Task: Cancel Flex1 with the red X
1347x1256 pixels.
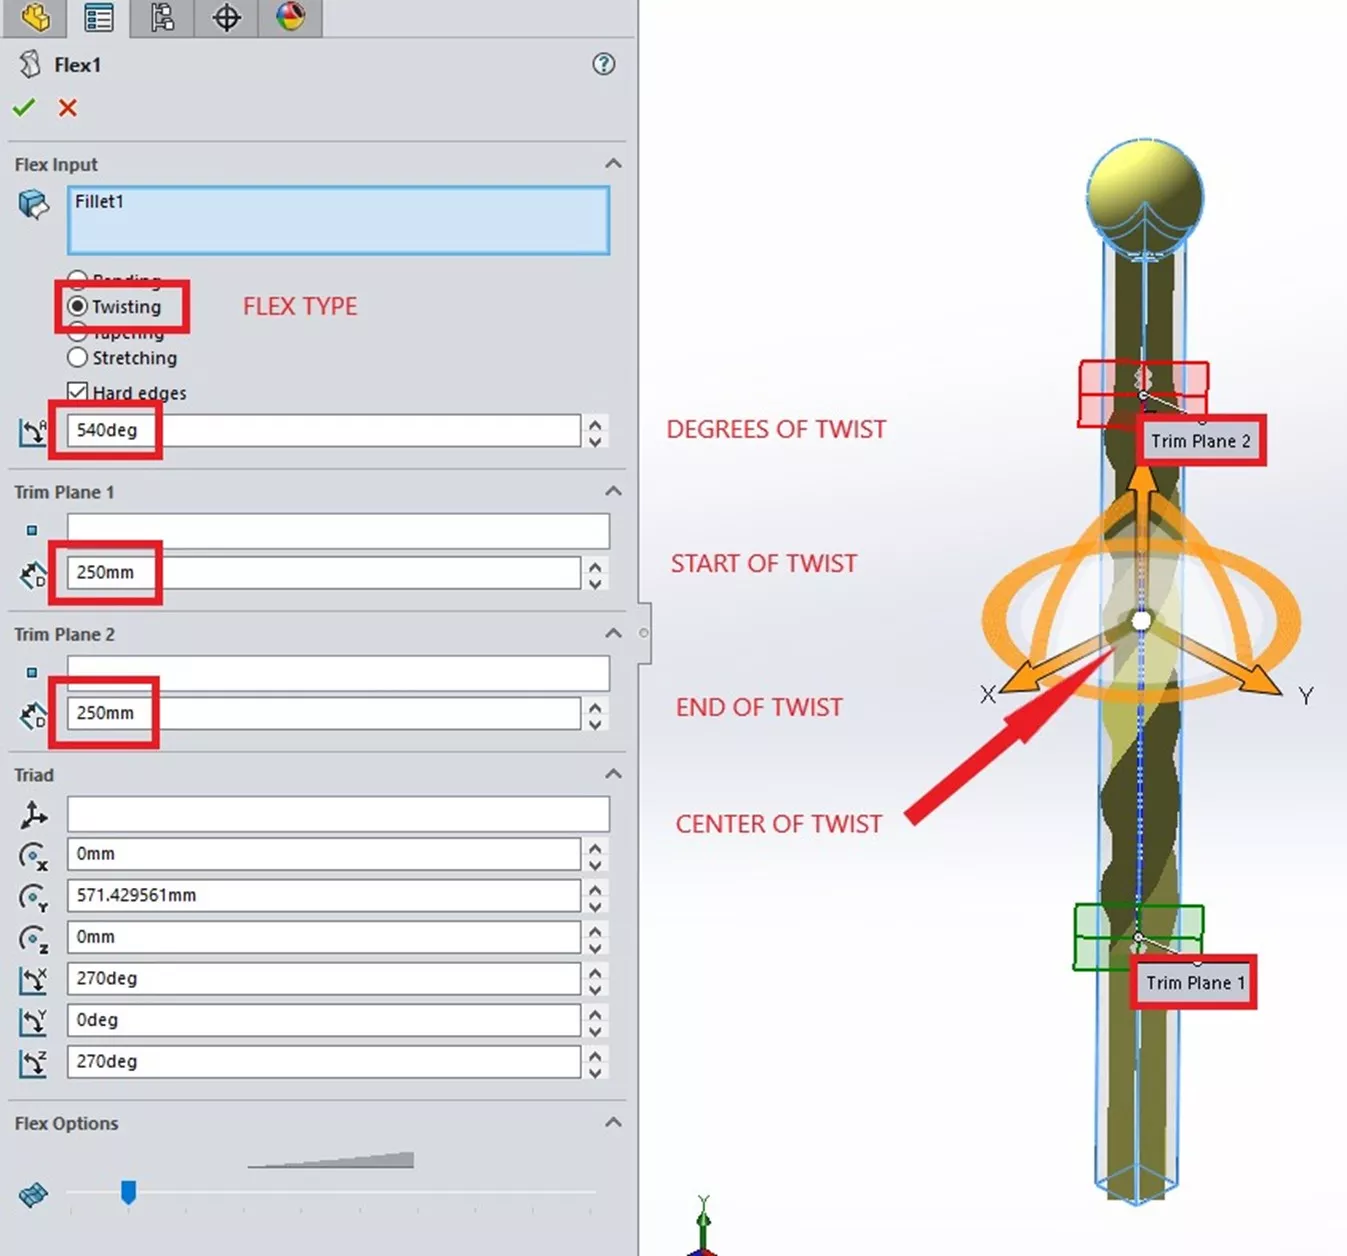Action: click(x=66, y=108)
